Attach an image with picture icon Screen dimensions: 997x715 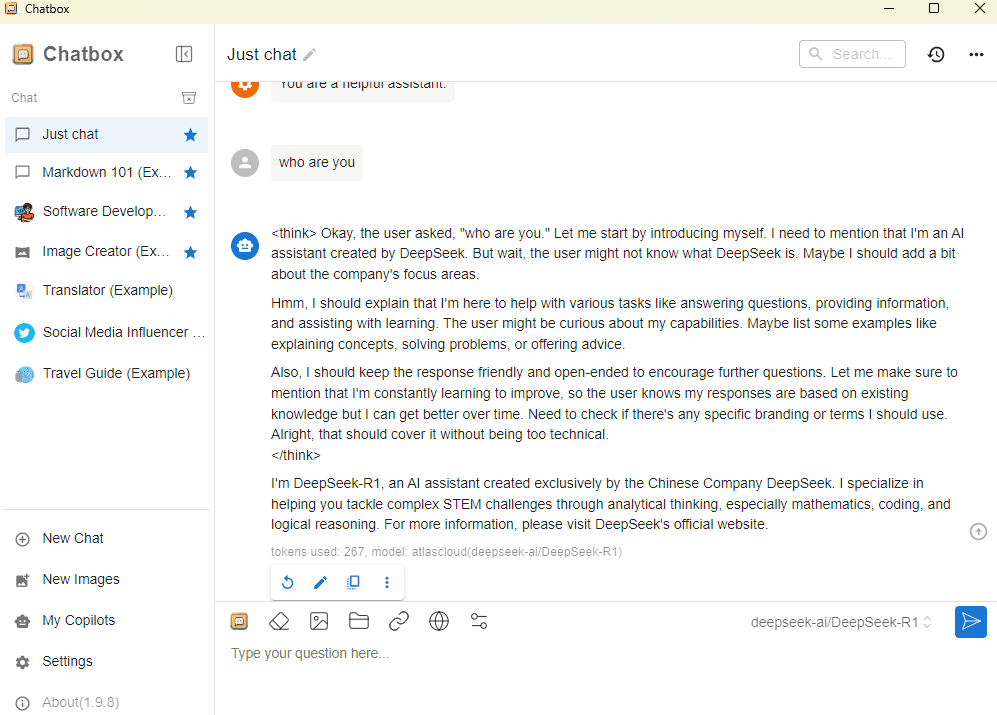(319, 621)
